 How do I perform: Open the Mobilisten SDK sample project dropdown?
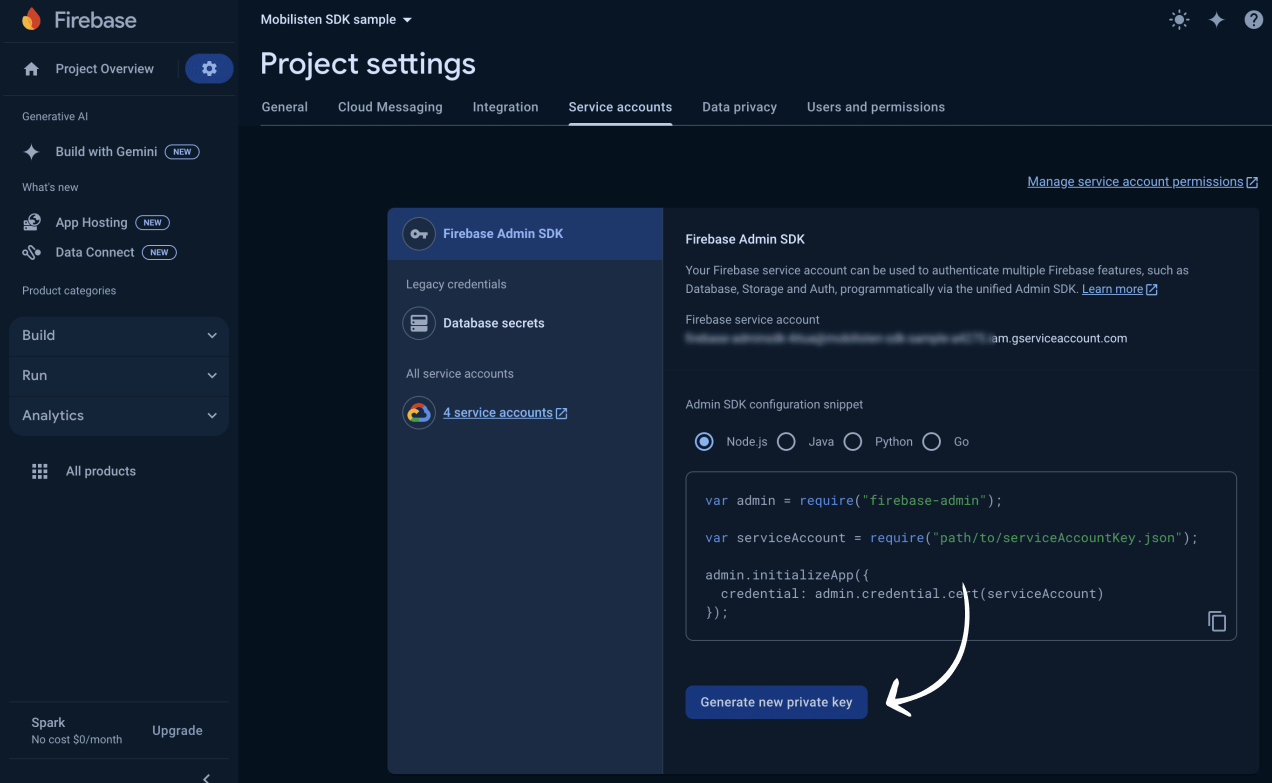tap(336, 20)
